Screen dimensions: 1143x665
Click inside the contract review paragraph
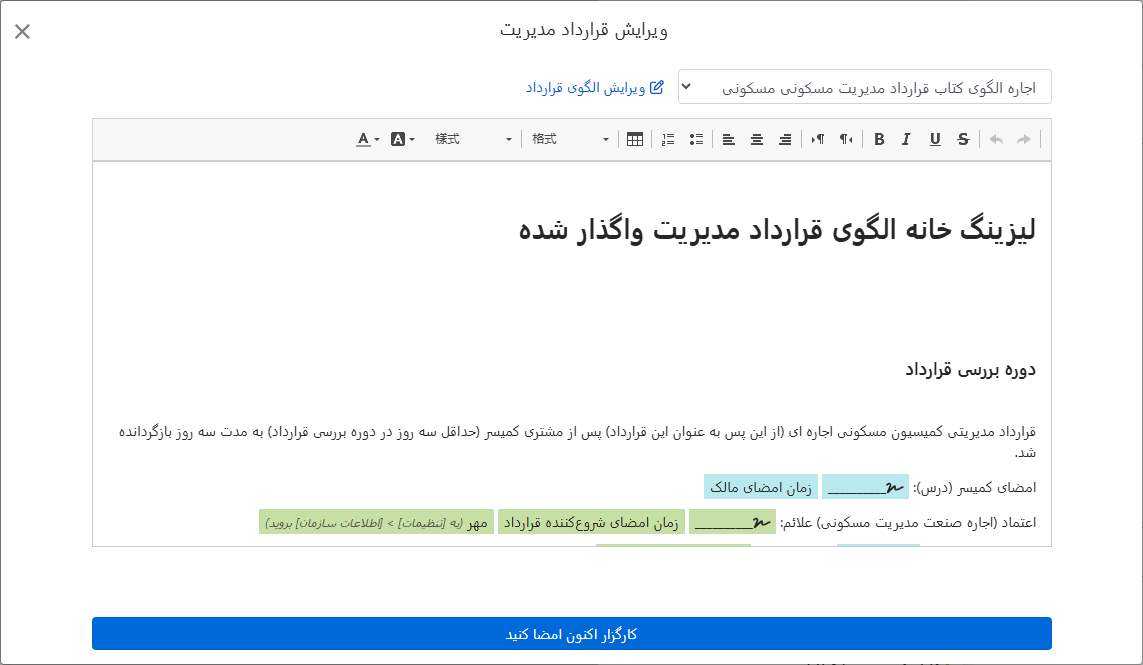click(x=577, y=442)
